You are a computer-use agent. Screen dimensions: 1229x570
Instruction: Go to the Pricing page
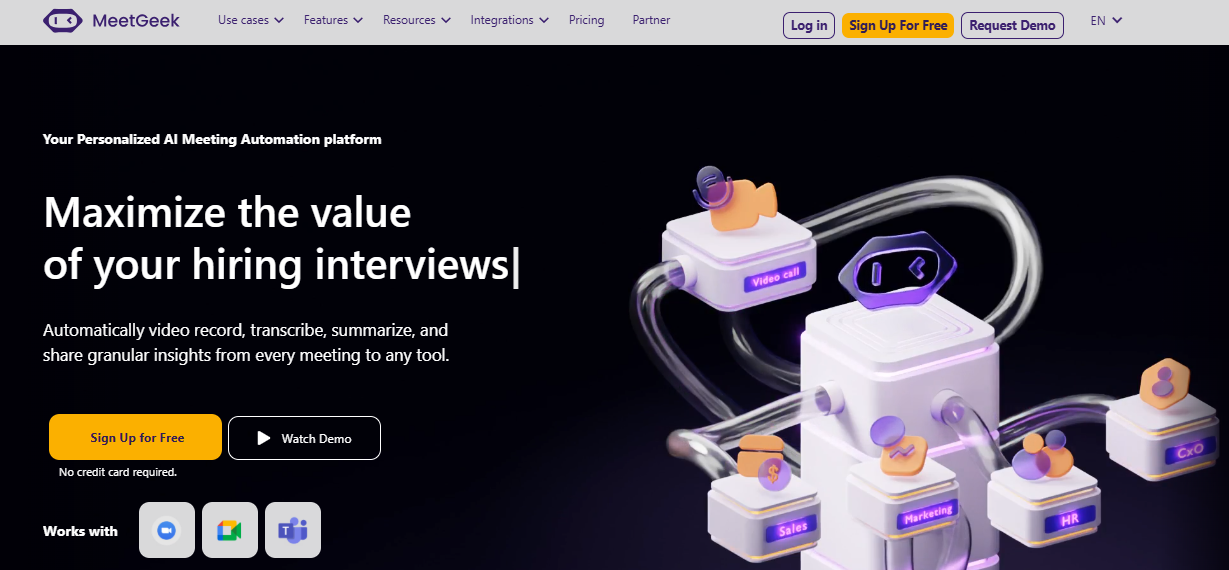(x=587, y=20)
